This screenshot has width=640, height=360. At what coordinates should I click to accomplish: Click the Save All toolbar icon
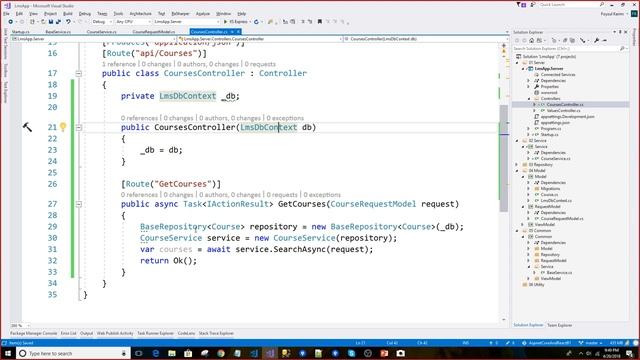58,22
